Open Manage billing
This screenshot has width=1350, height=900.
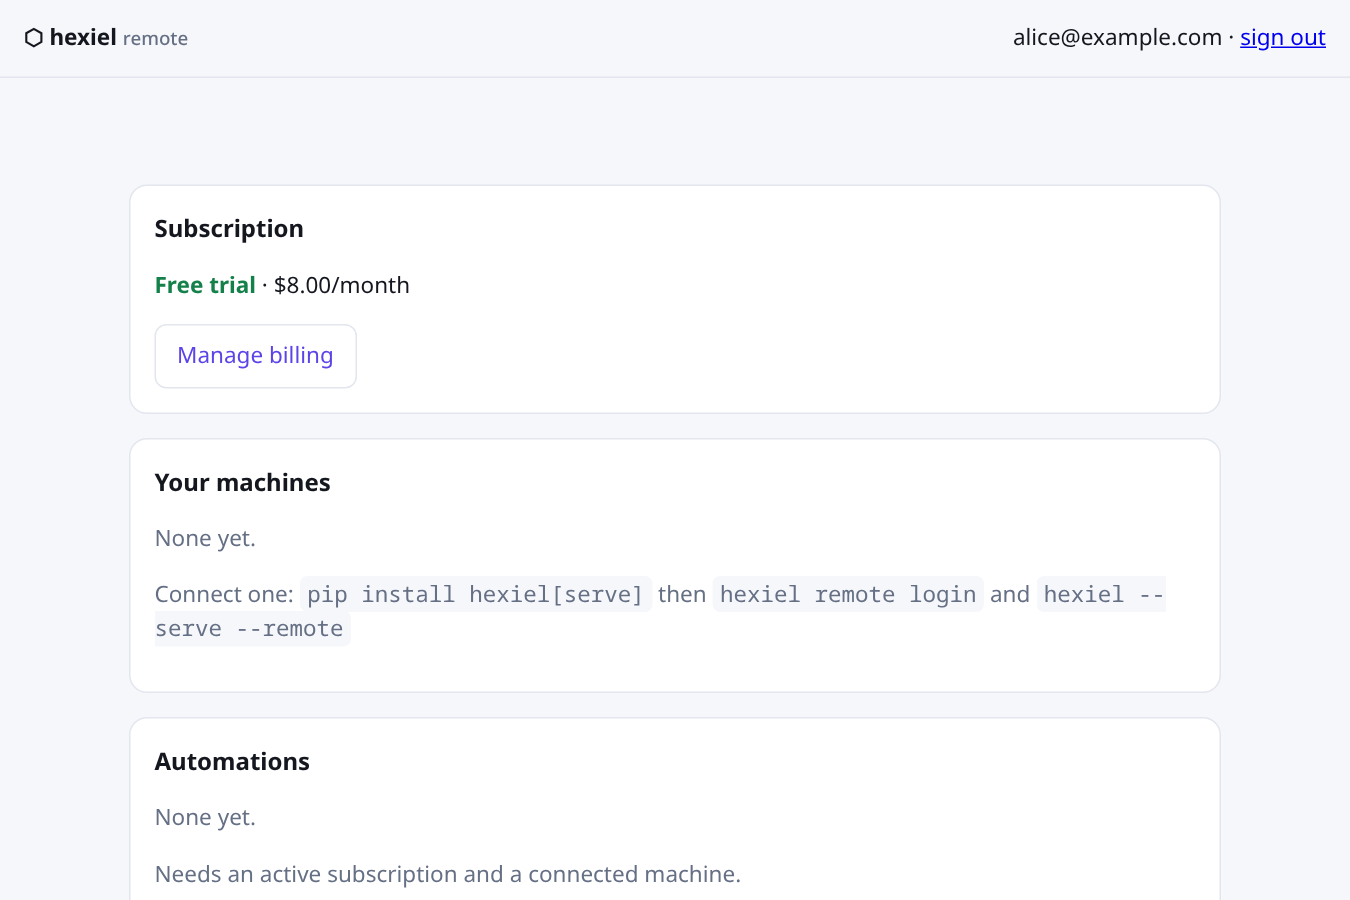coord(256,356)
